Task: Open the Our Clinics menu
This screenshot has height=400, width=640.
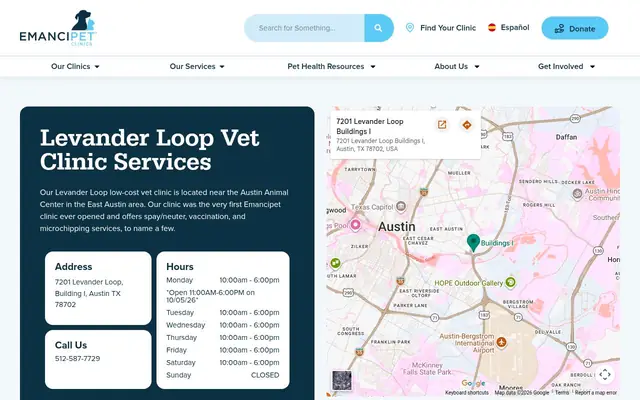Action: tap(71, 66)
